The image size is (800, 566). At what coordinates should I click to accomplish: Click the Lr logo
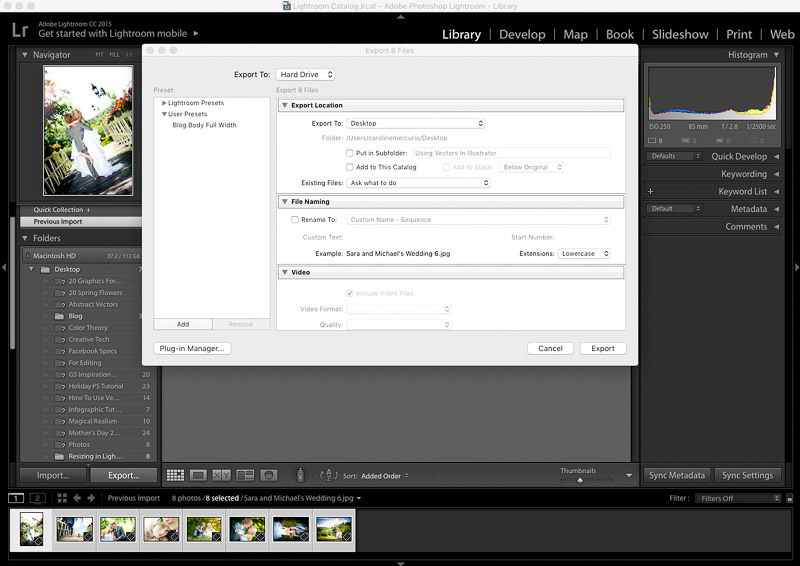20,30
